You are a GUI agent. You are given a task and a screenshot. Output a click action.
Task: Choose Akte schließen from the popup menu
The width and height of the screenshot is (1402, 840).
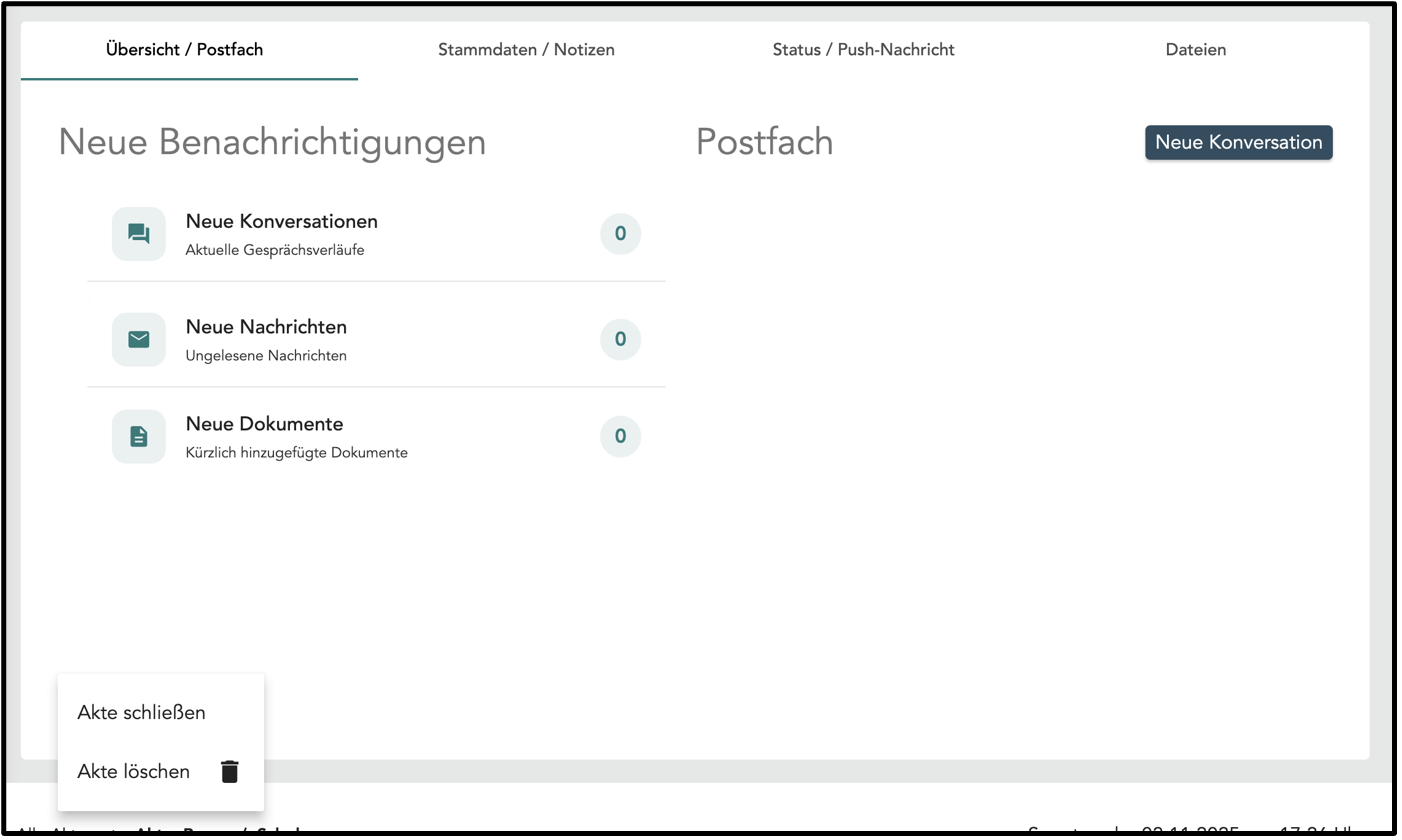pos(141,713)
